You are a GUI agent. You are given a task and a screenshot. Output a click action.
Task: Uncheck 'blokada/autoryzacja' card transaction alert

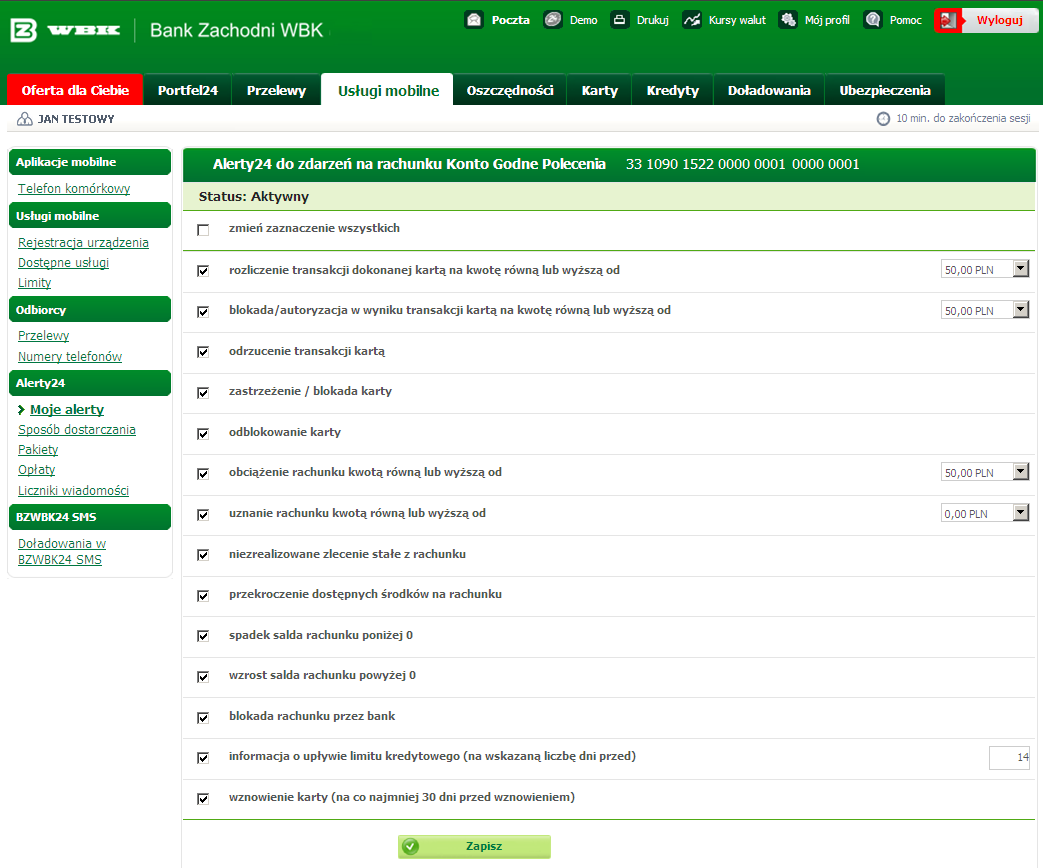click(x=203, y=311)
